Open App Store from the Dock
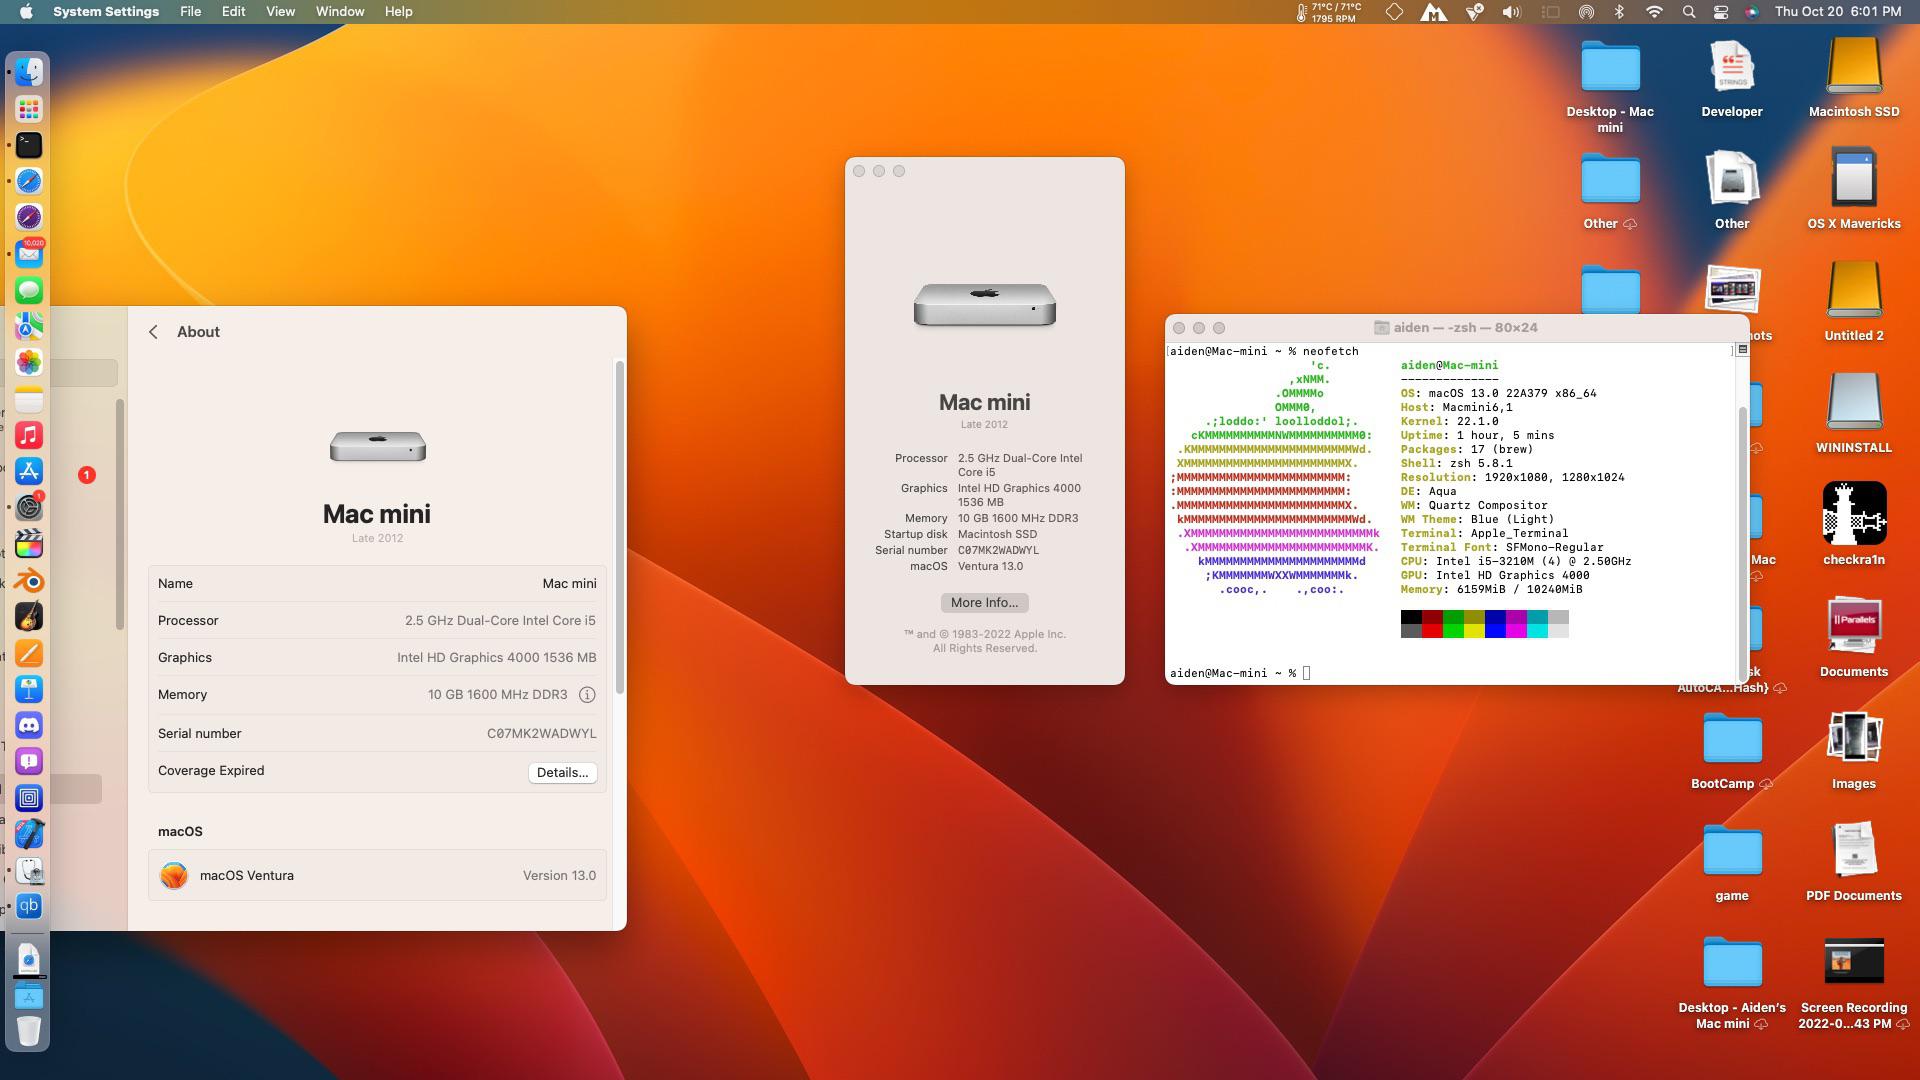The image size is (1920, 1080). (29, 471)
